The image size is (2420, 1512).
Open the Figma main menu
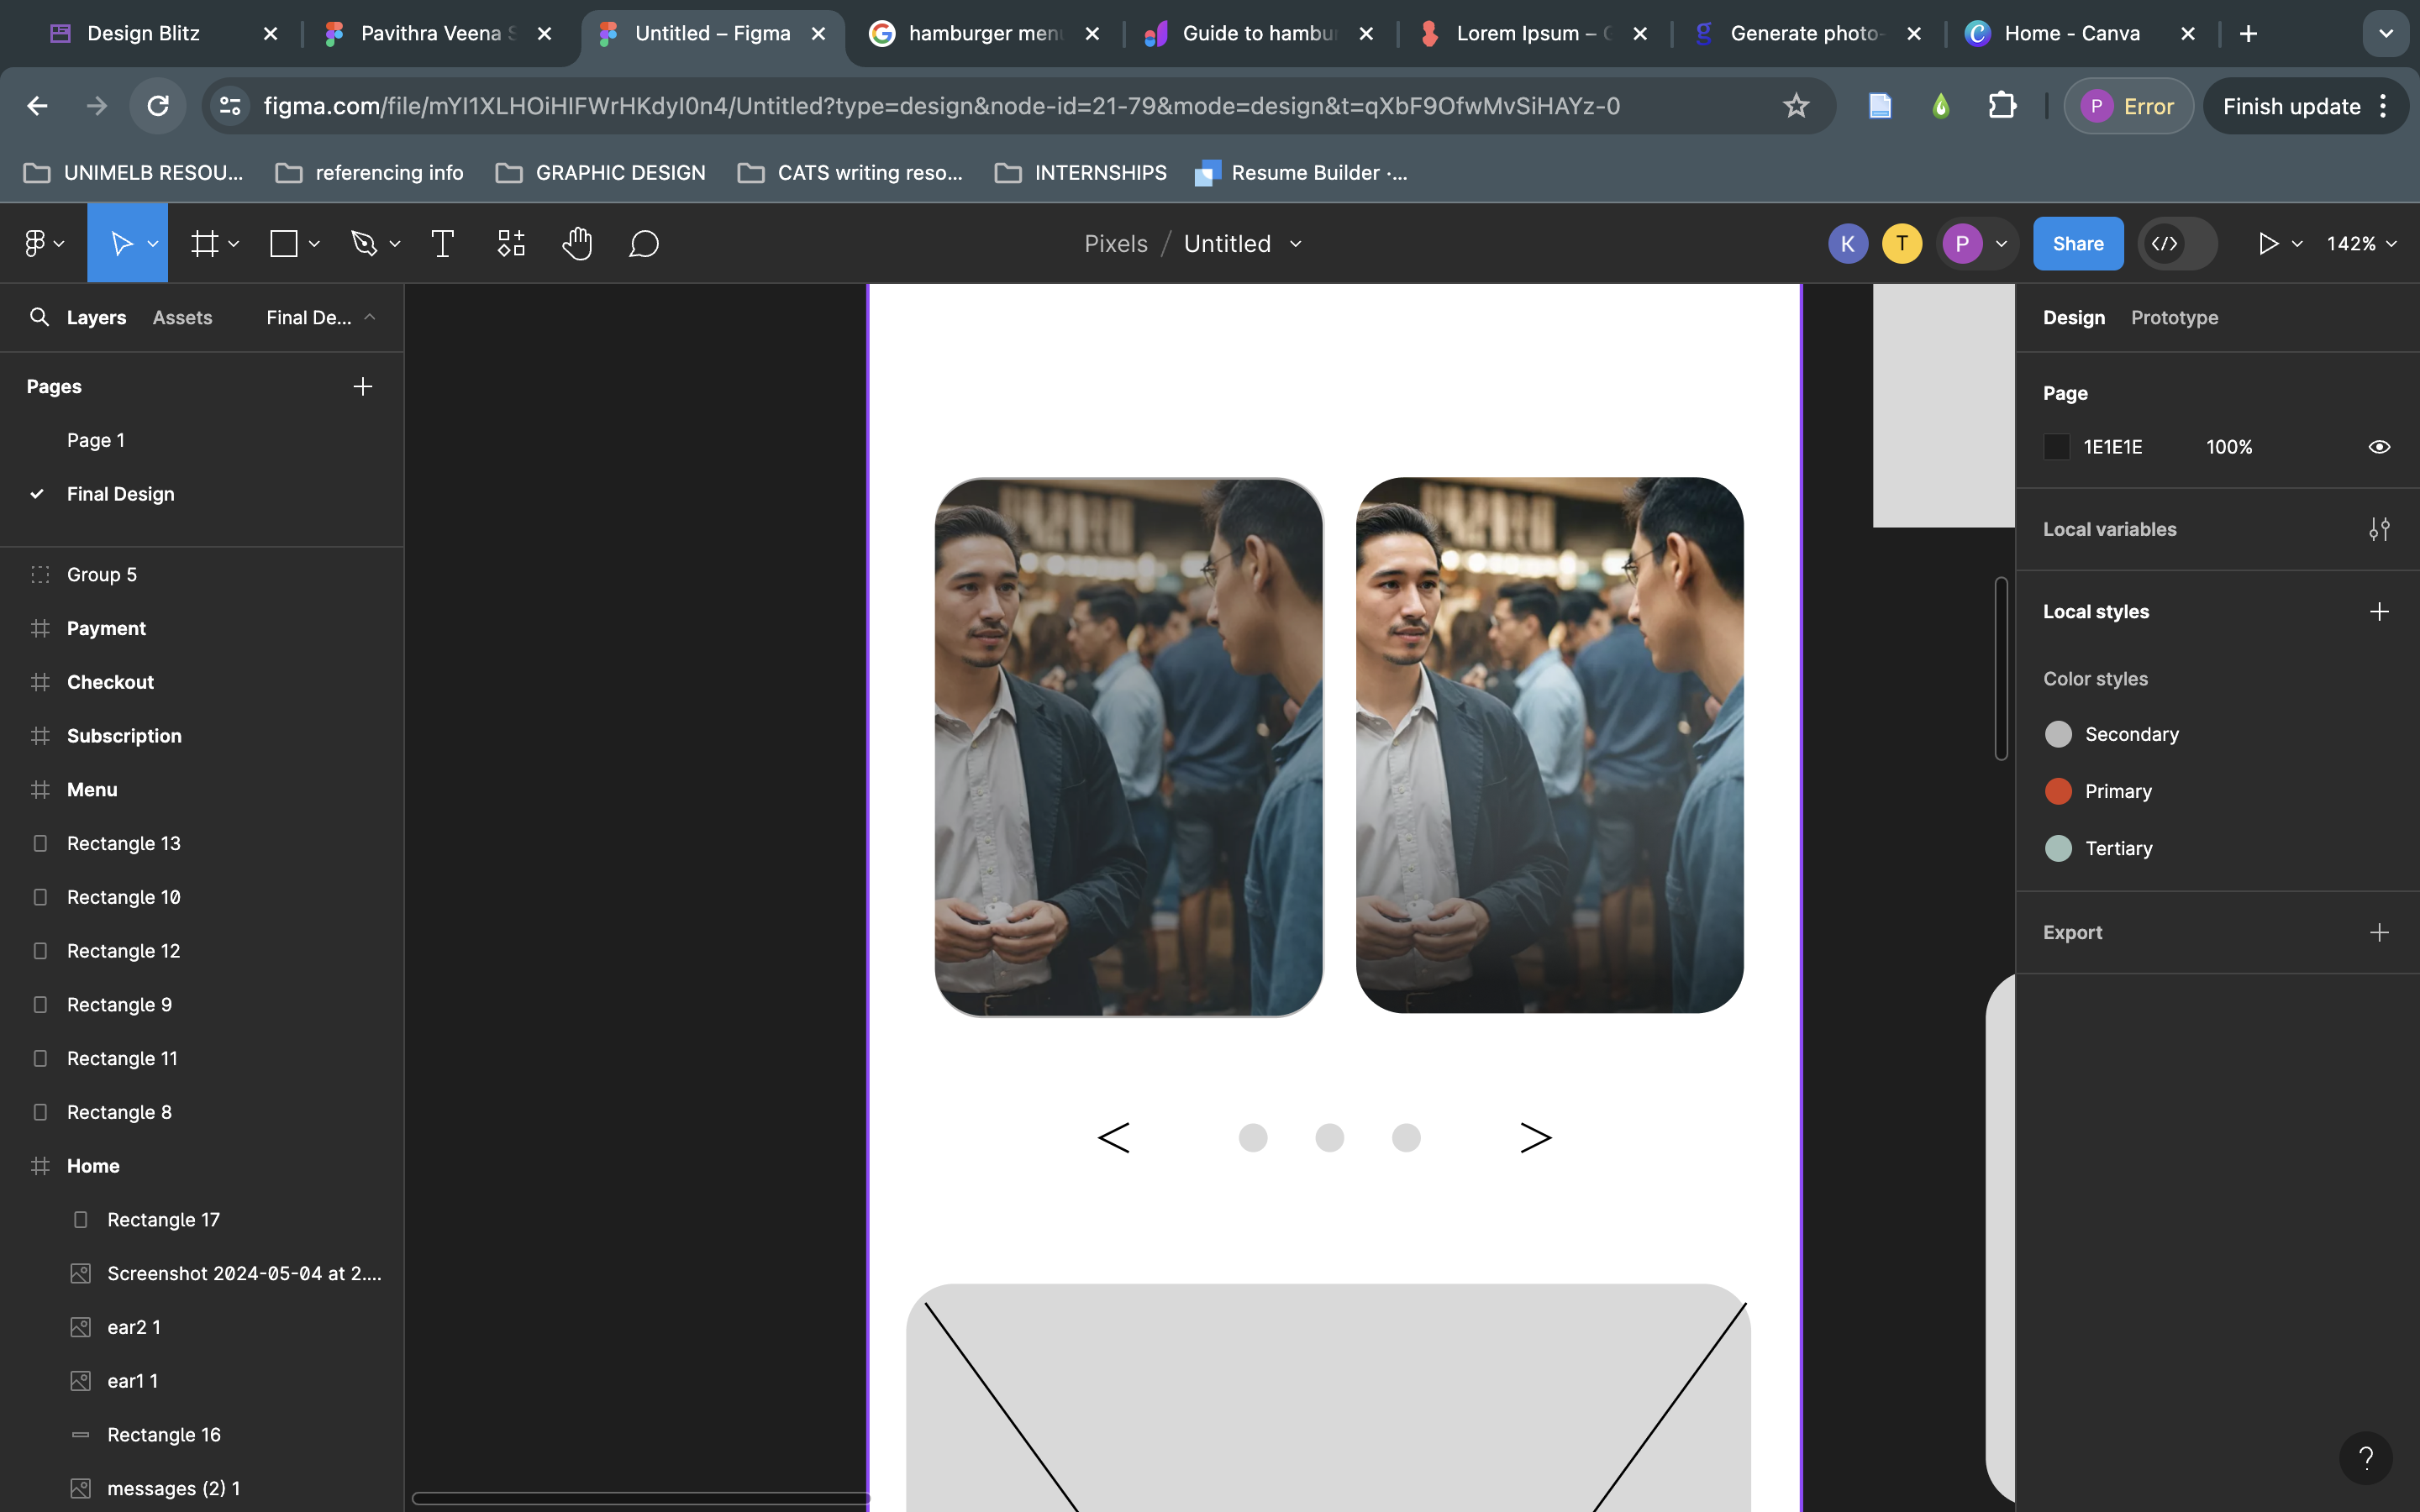pos(43,243)
